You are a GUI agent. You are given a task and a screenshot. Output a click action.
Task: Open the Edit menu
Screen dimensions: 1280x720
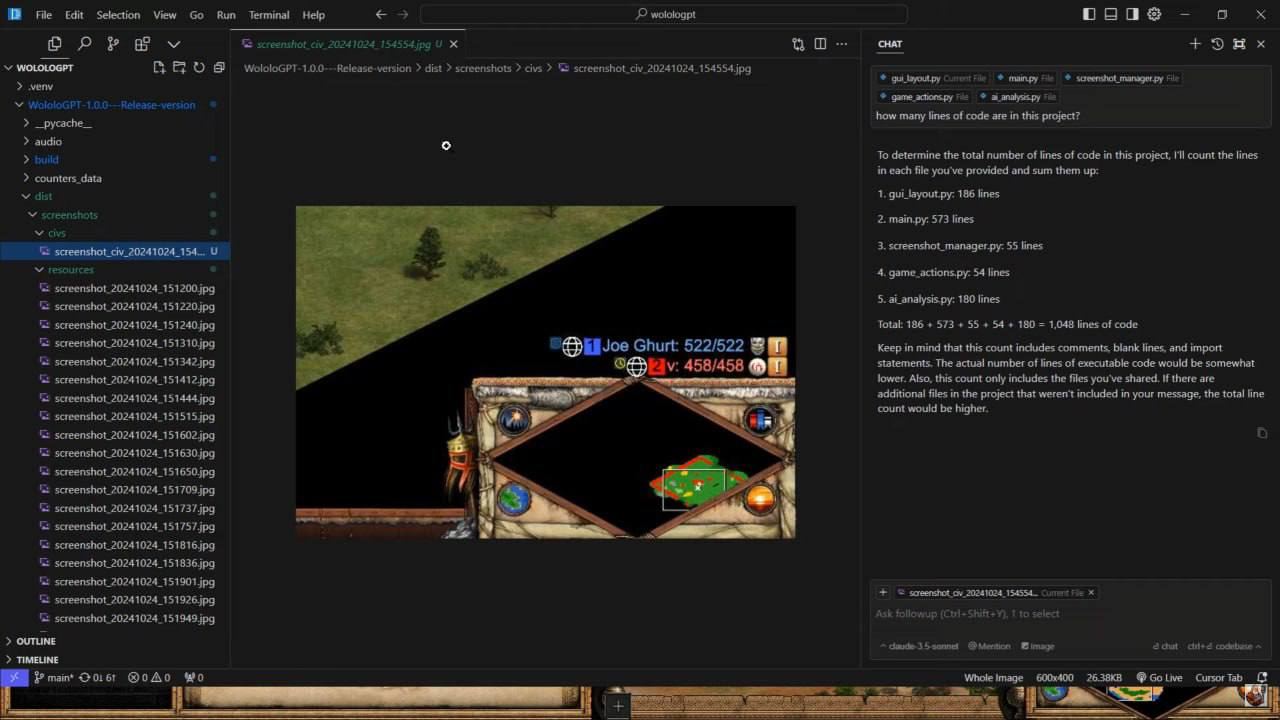[74, 15]
